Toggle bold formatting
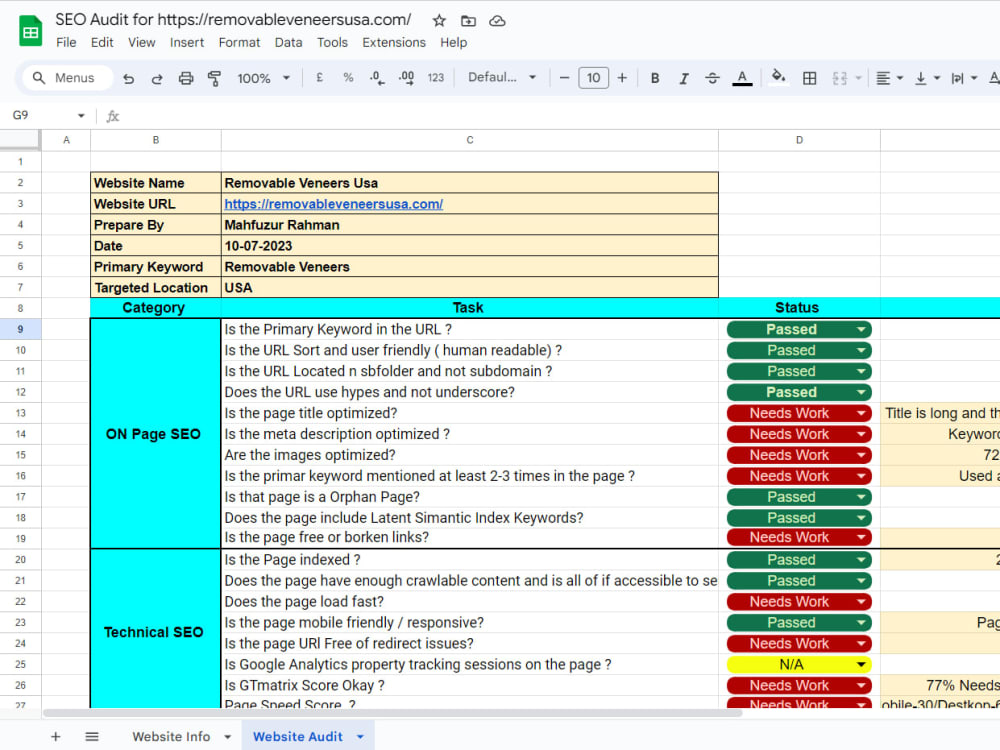The image size is (1000, 750). pyautogui.click(x=654, y=78)
